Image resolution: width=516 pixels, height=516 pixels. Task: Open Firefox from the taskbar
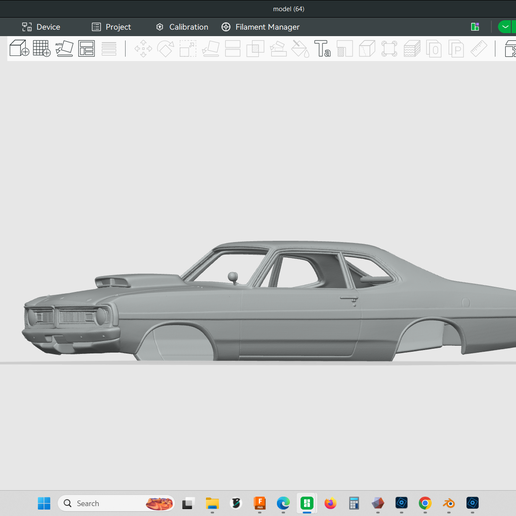[331, 503]
